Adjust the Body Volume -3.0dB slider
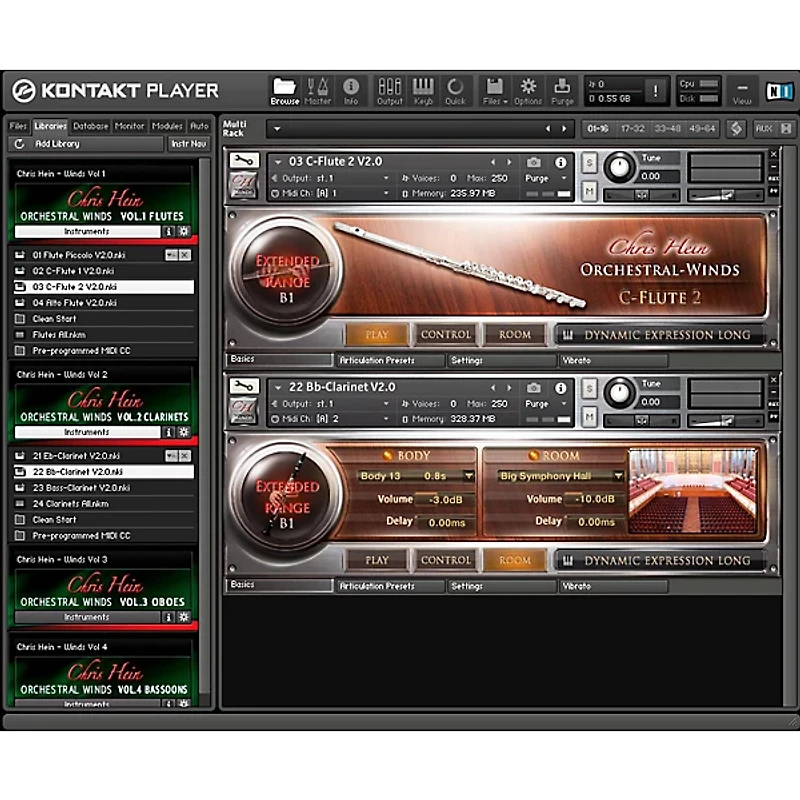 444,499
